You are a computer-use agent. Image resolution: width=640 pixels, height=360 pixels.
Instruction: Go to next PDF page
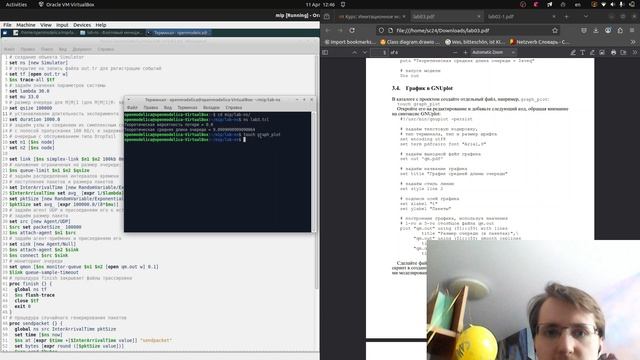point(364,52)
